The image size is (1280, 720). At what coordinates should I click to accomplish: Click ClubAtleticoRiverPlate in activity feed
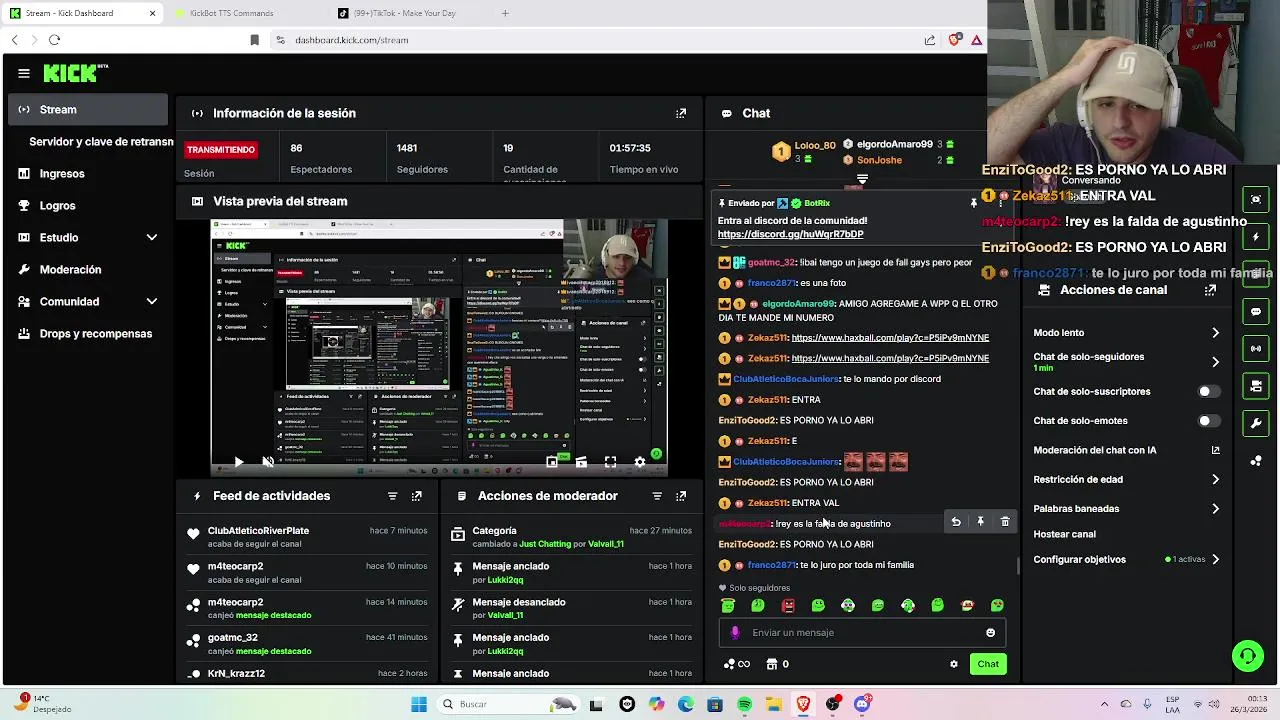point(258,530)
